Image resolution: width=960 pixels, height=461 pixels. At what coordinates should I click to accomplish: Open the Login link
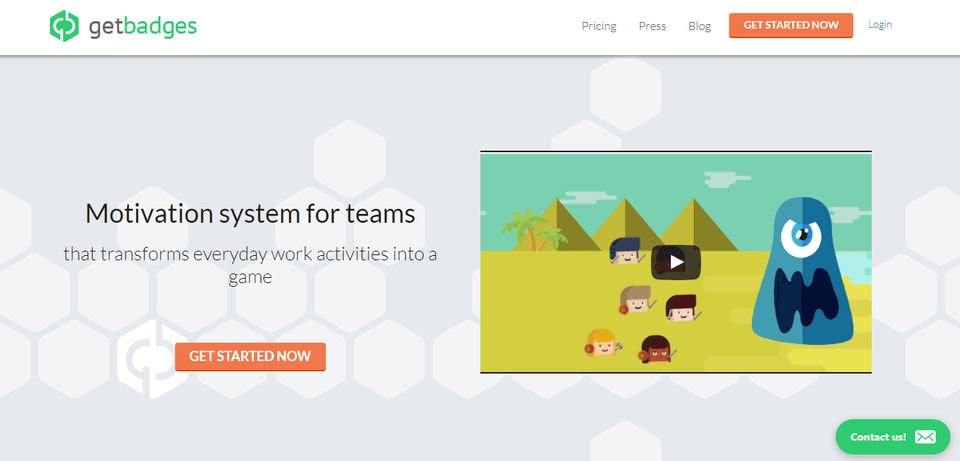point(880,24)
